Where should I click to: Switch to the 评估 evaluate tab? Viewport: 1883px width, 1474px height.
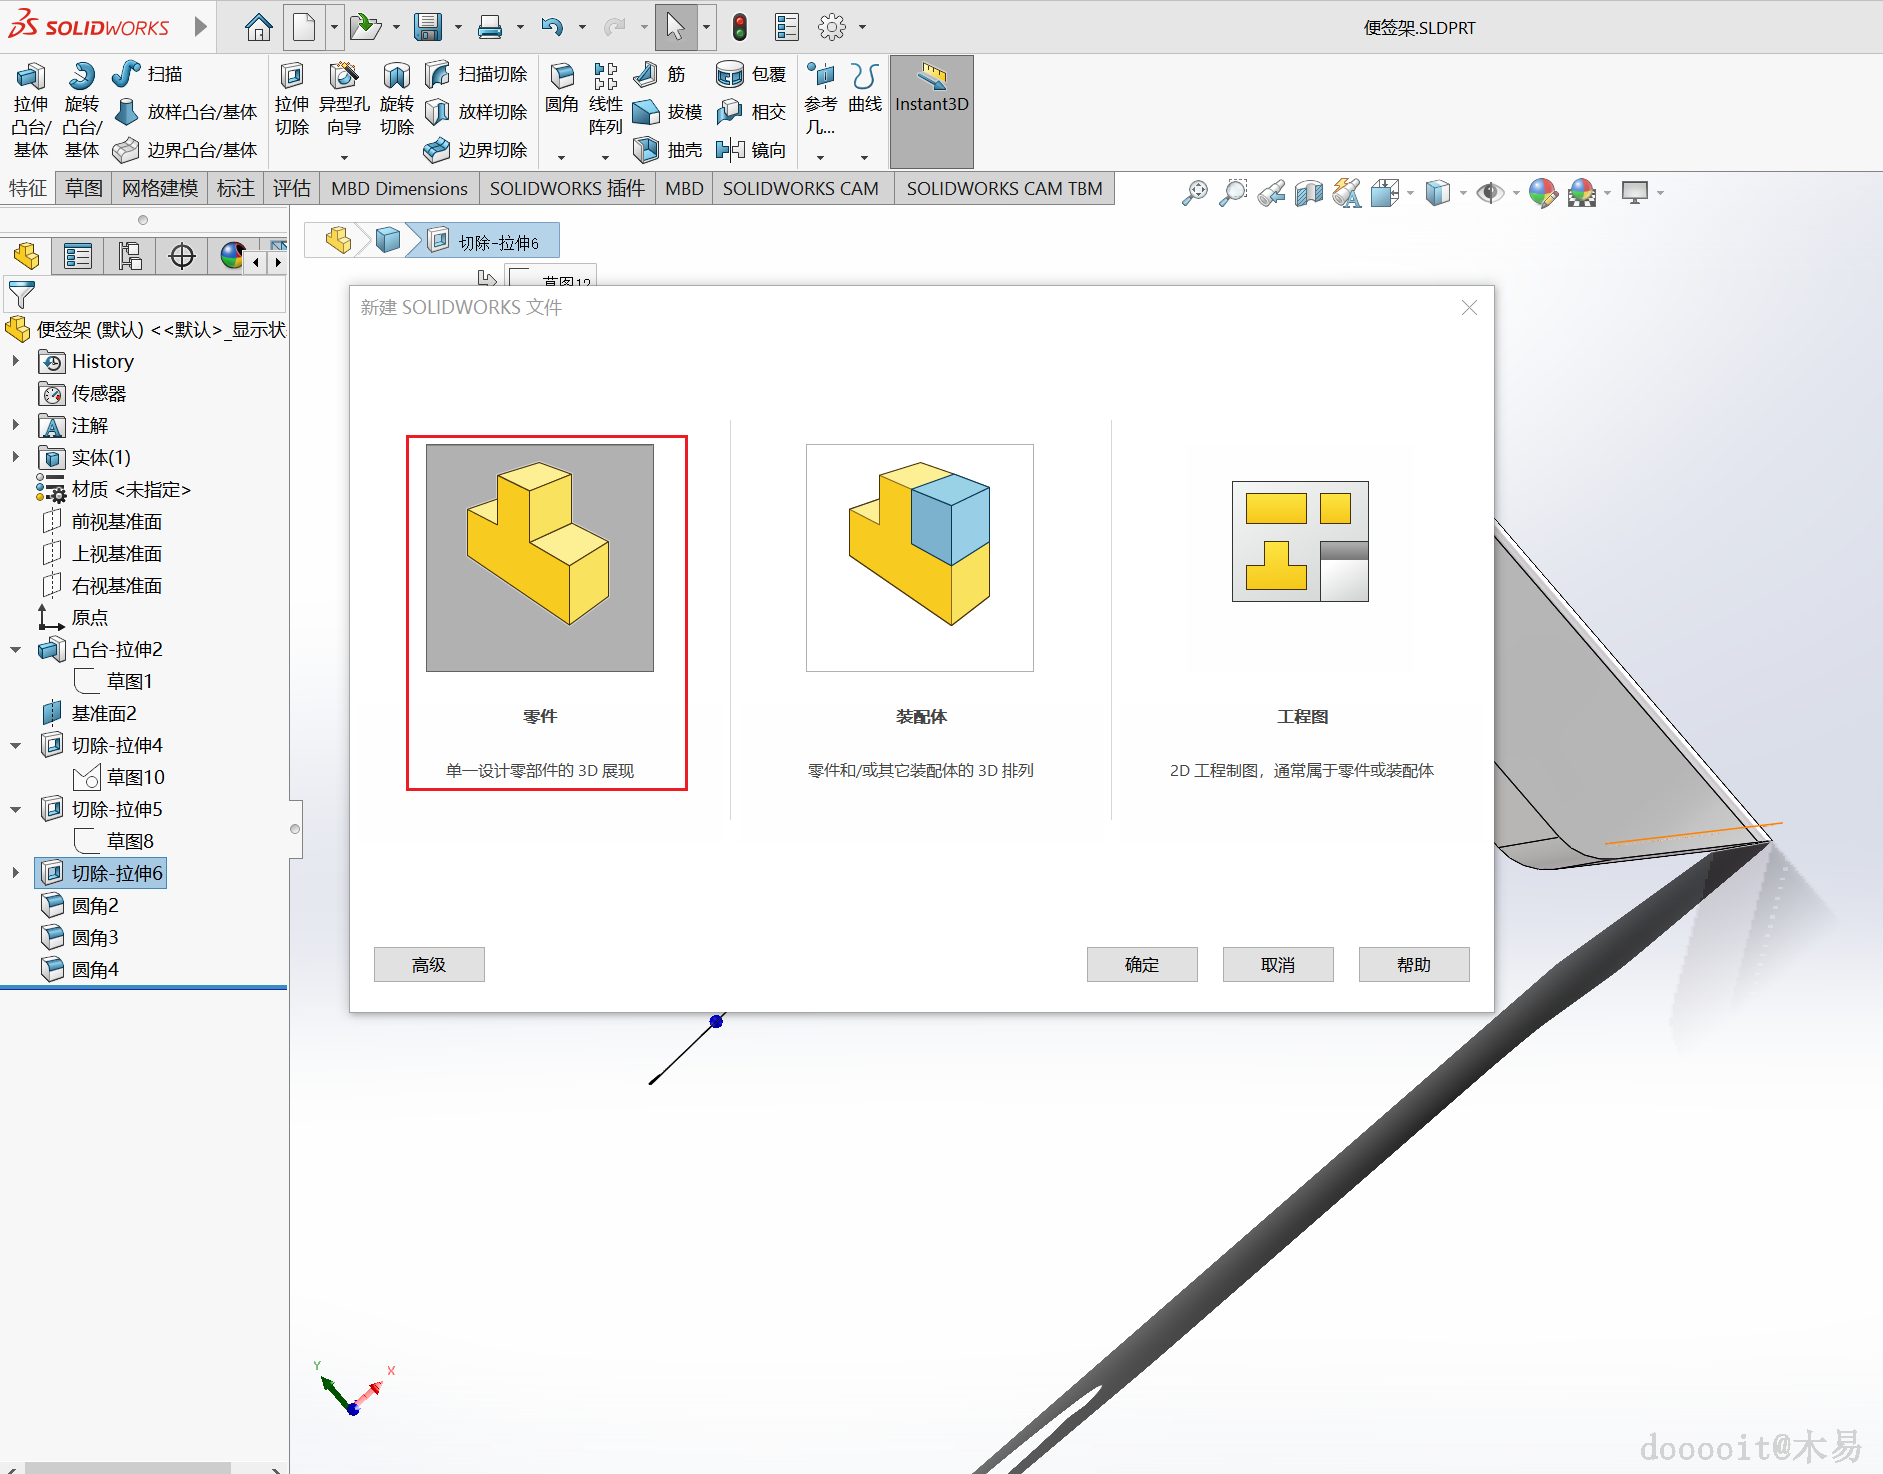pyautogui.click(x=292, y=188)
